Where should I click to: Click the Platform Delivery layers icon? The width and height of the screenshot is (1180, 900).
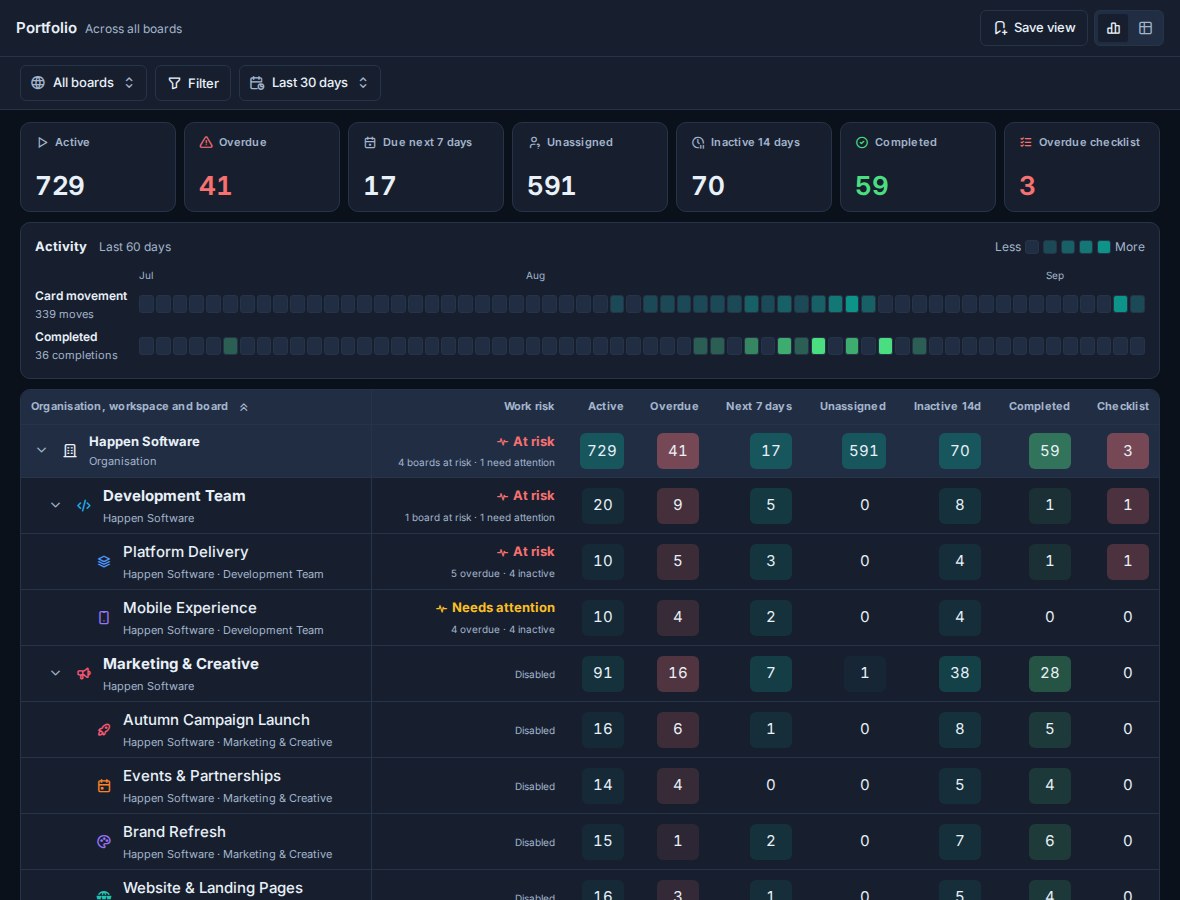coord(104,561)
